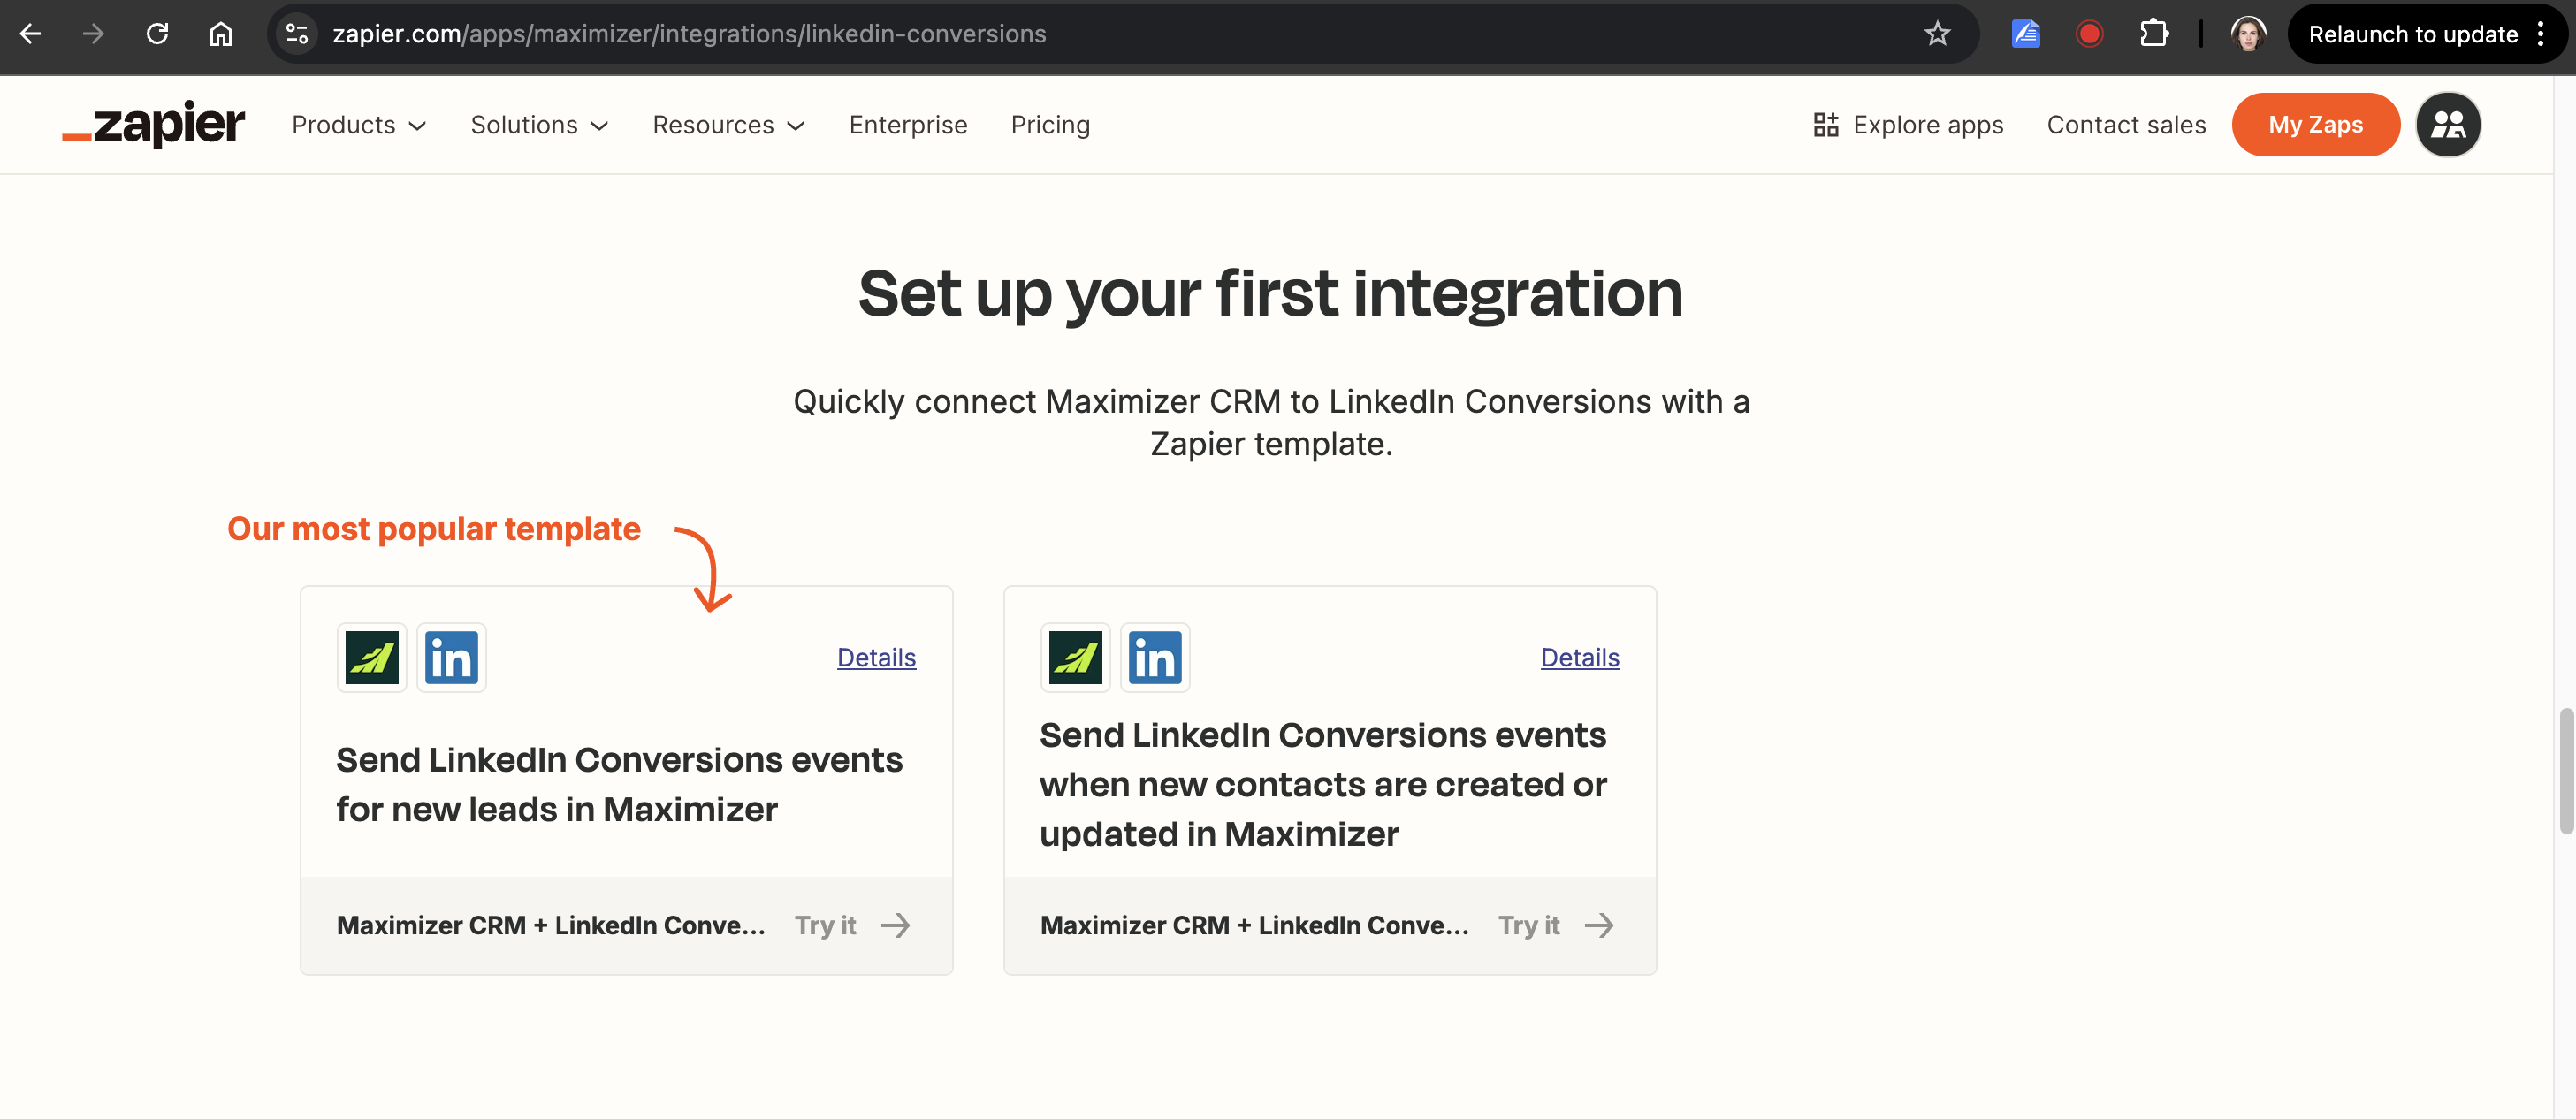Click 'Set up your first integration' heading
The width and height of the screenshot is (2576, 1119).
pos(1271,294)
